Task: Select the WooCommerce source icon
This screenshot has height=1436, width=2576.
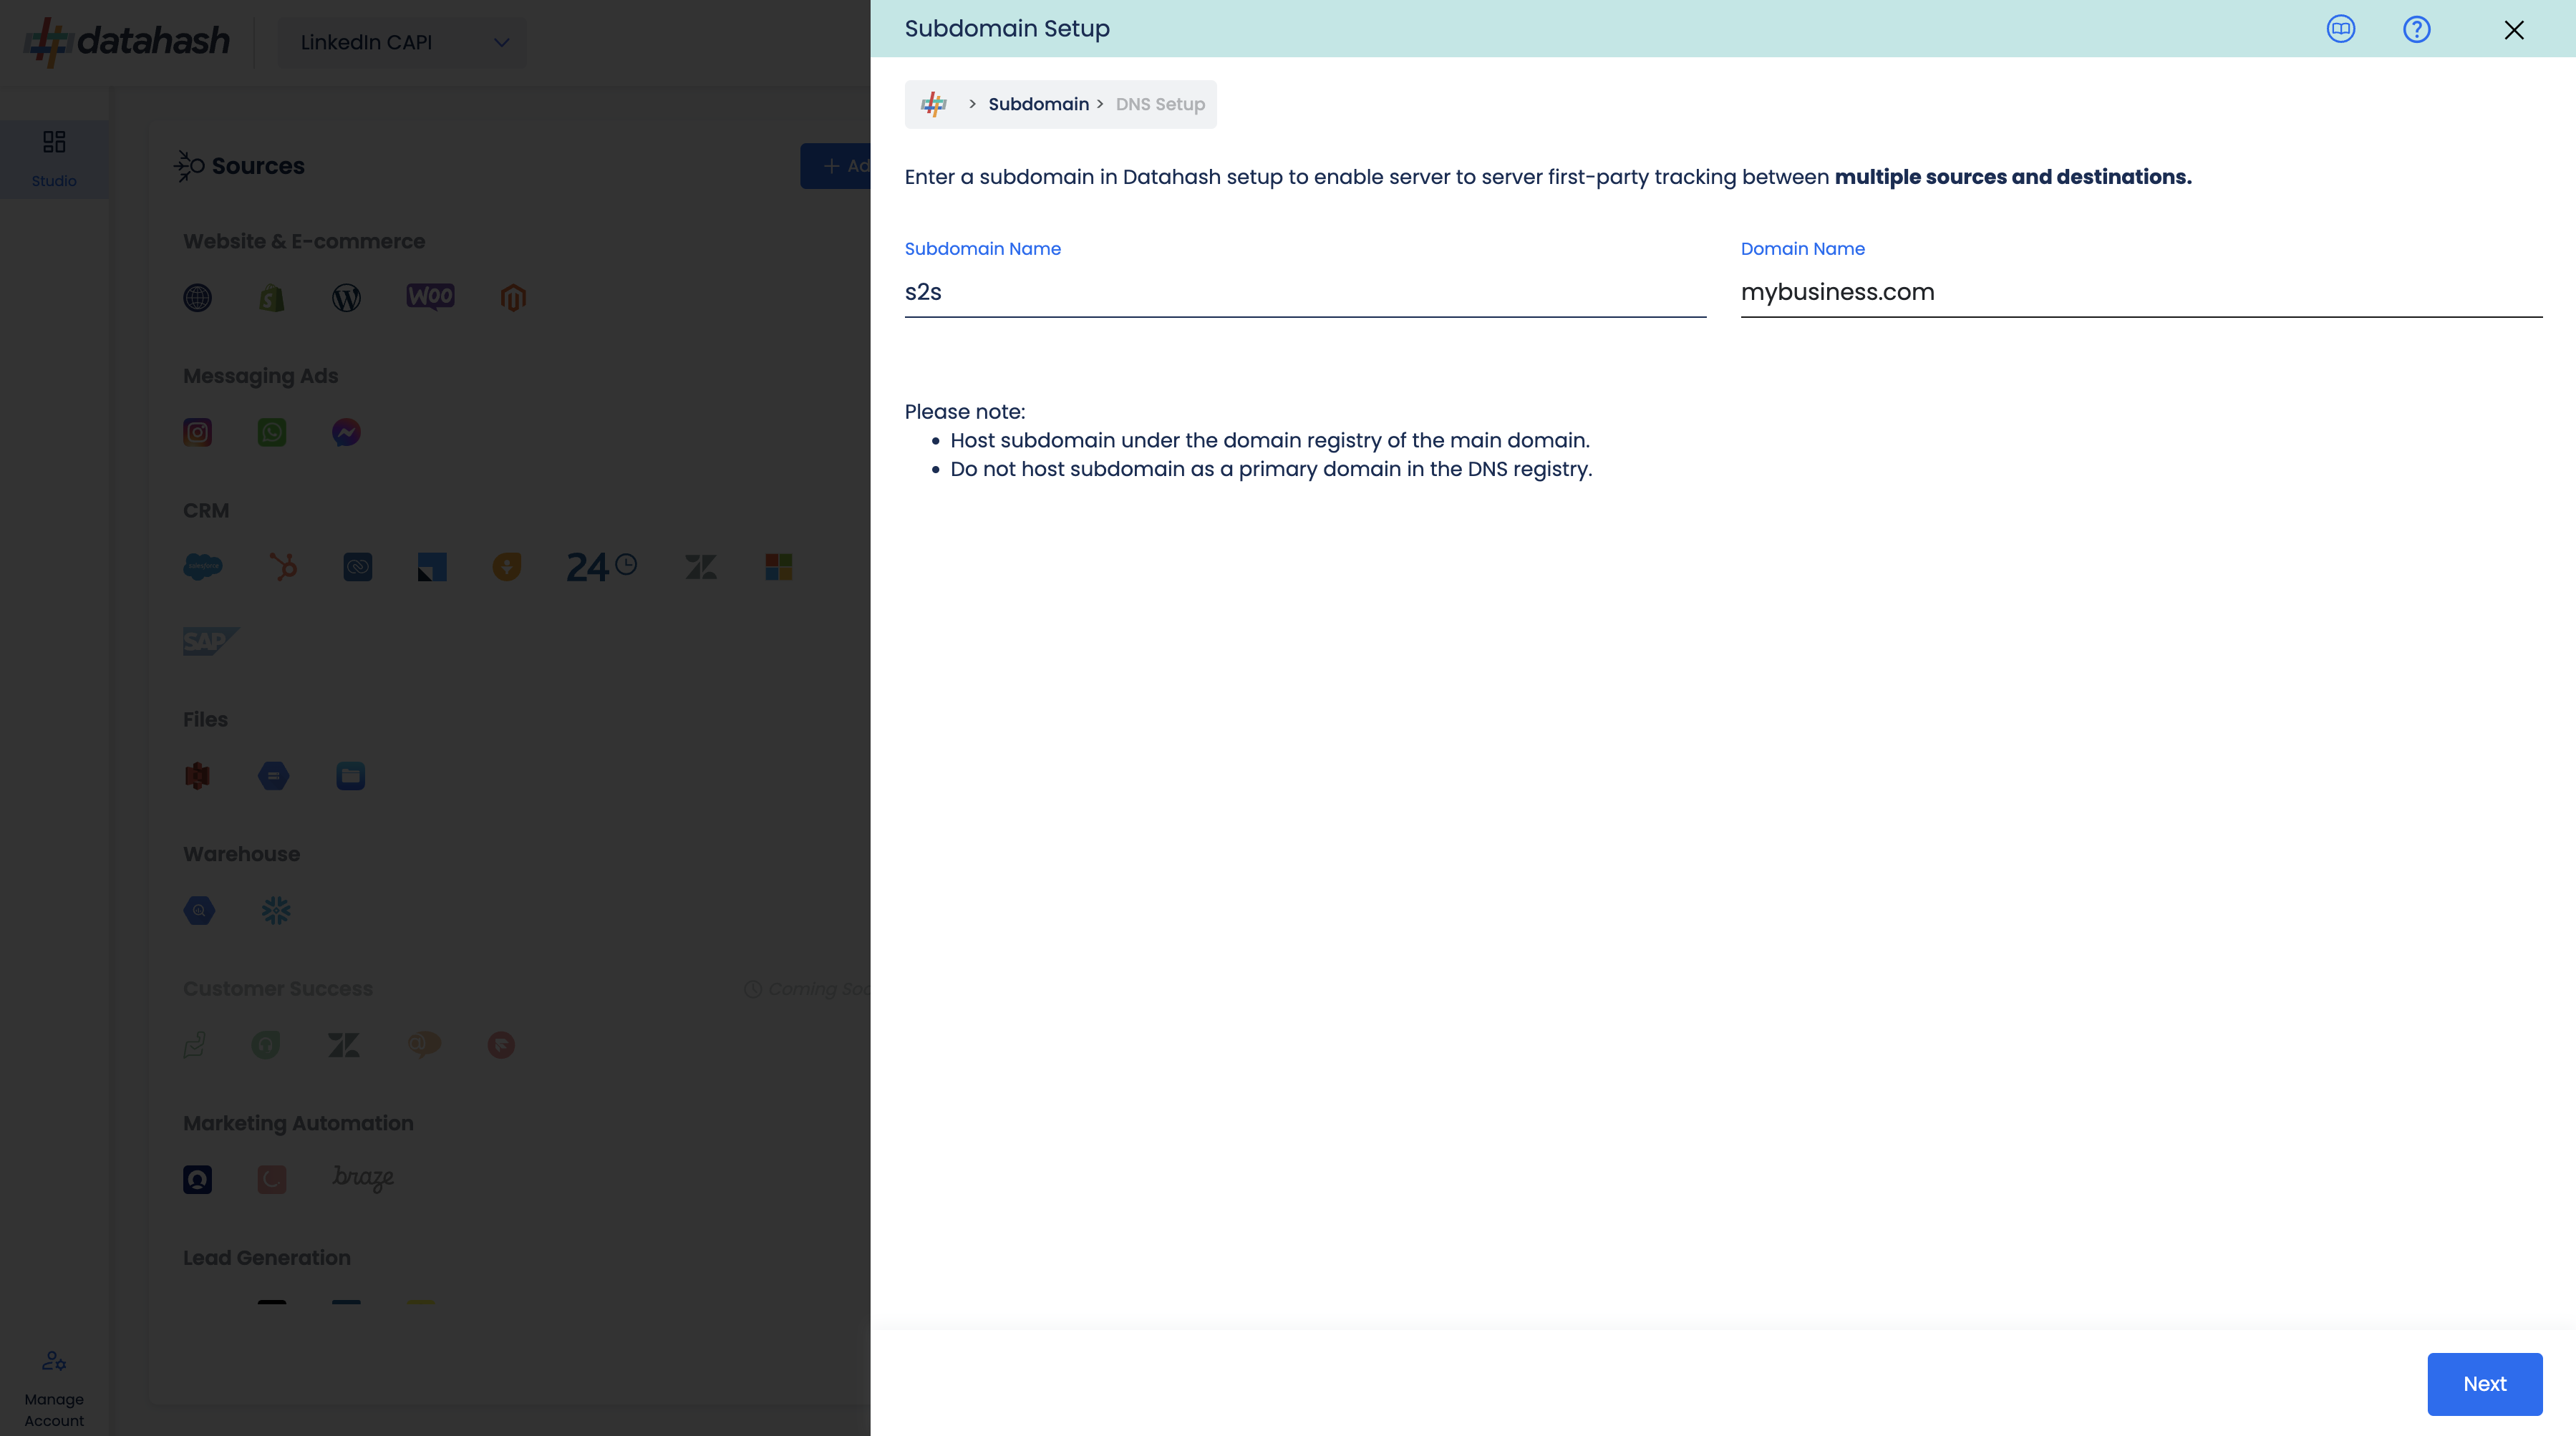Action: [430, 296]
